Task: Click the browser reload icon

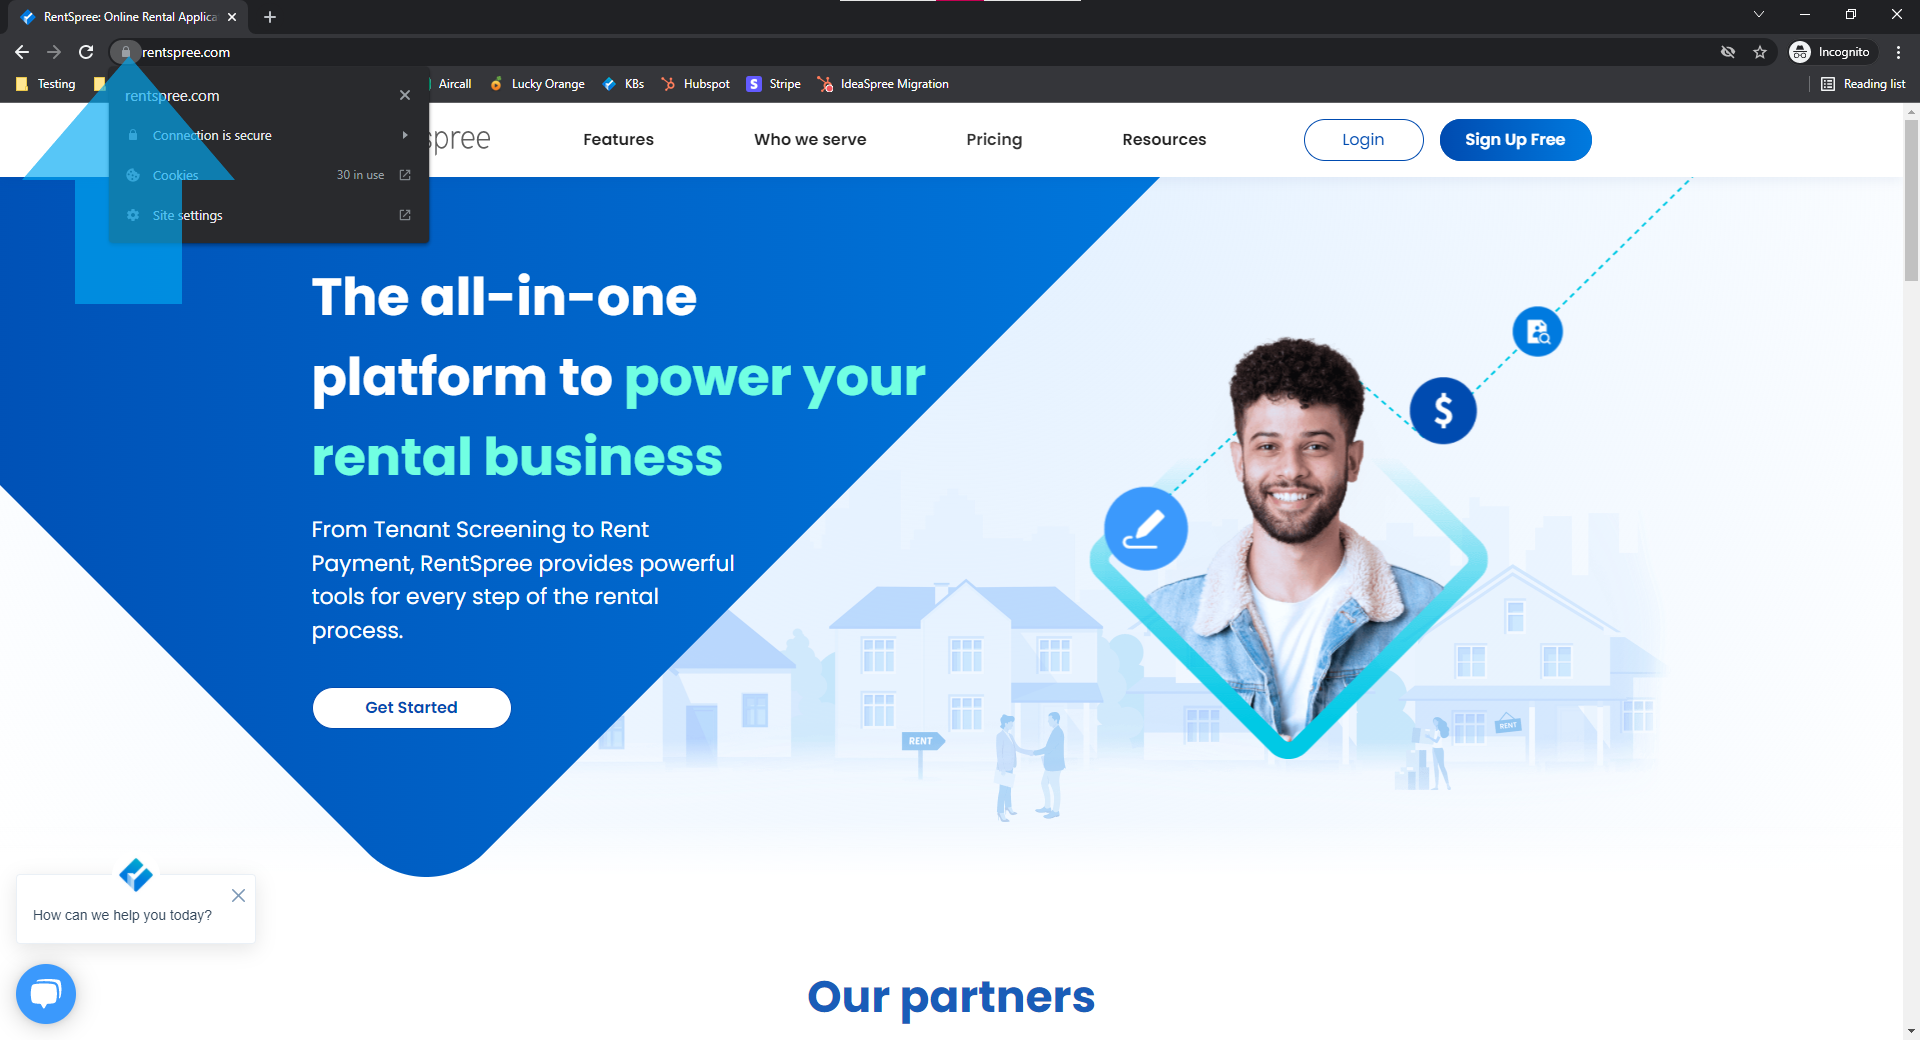Action: (86, 52)
